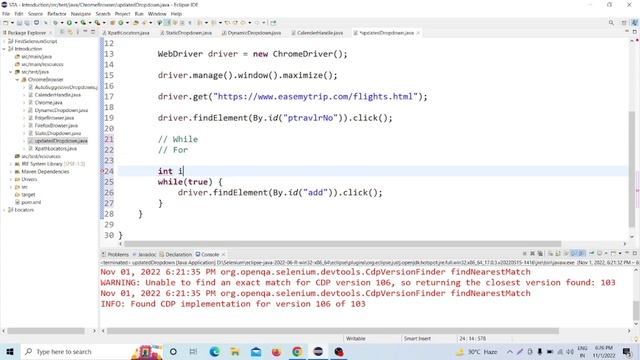This screenshot has width=640, height=360.
Task: Collapse the Introduction project node
Action: pos(4,49)
